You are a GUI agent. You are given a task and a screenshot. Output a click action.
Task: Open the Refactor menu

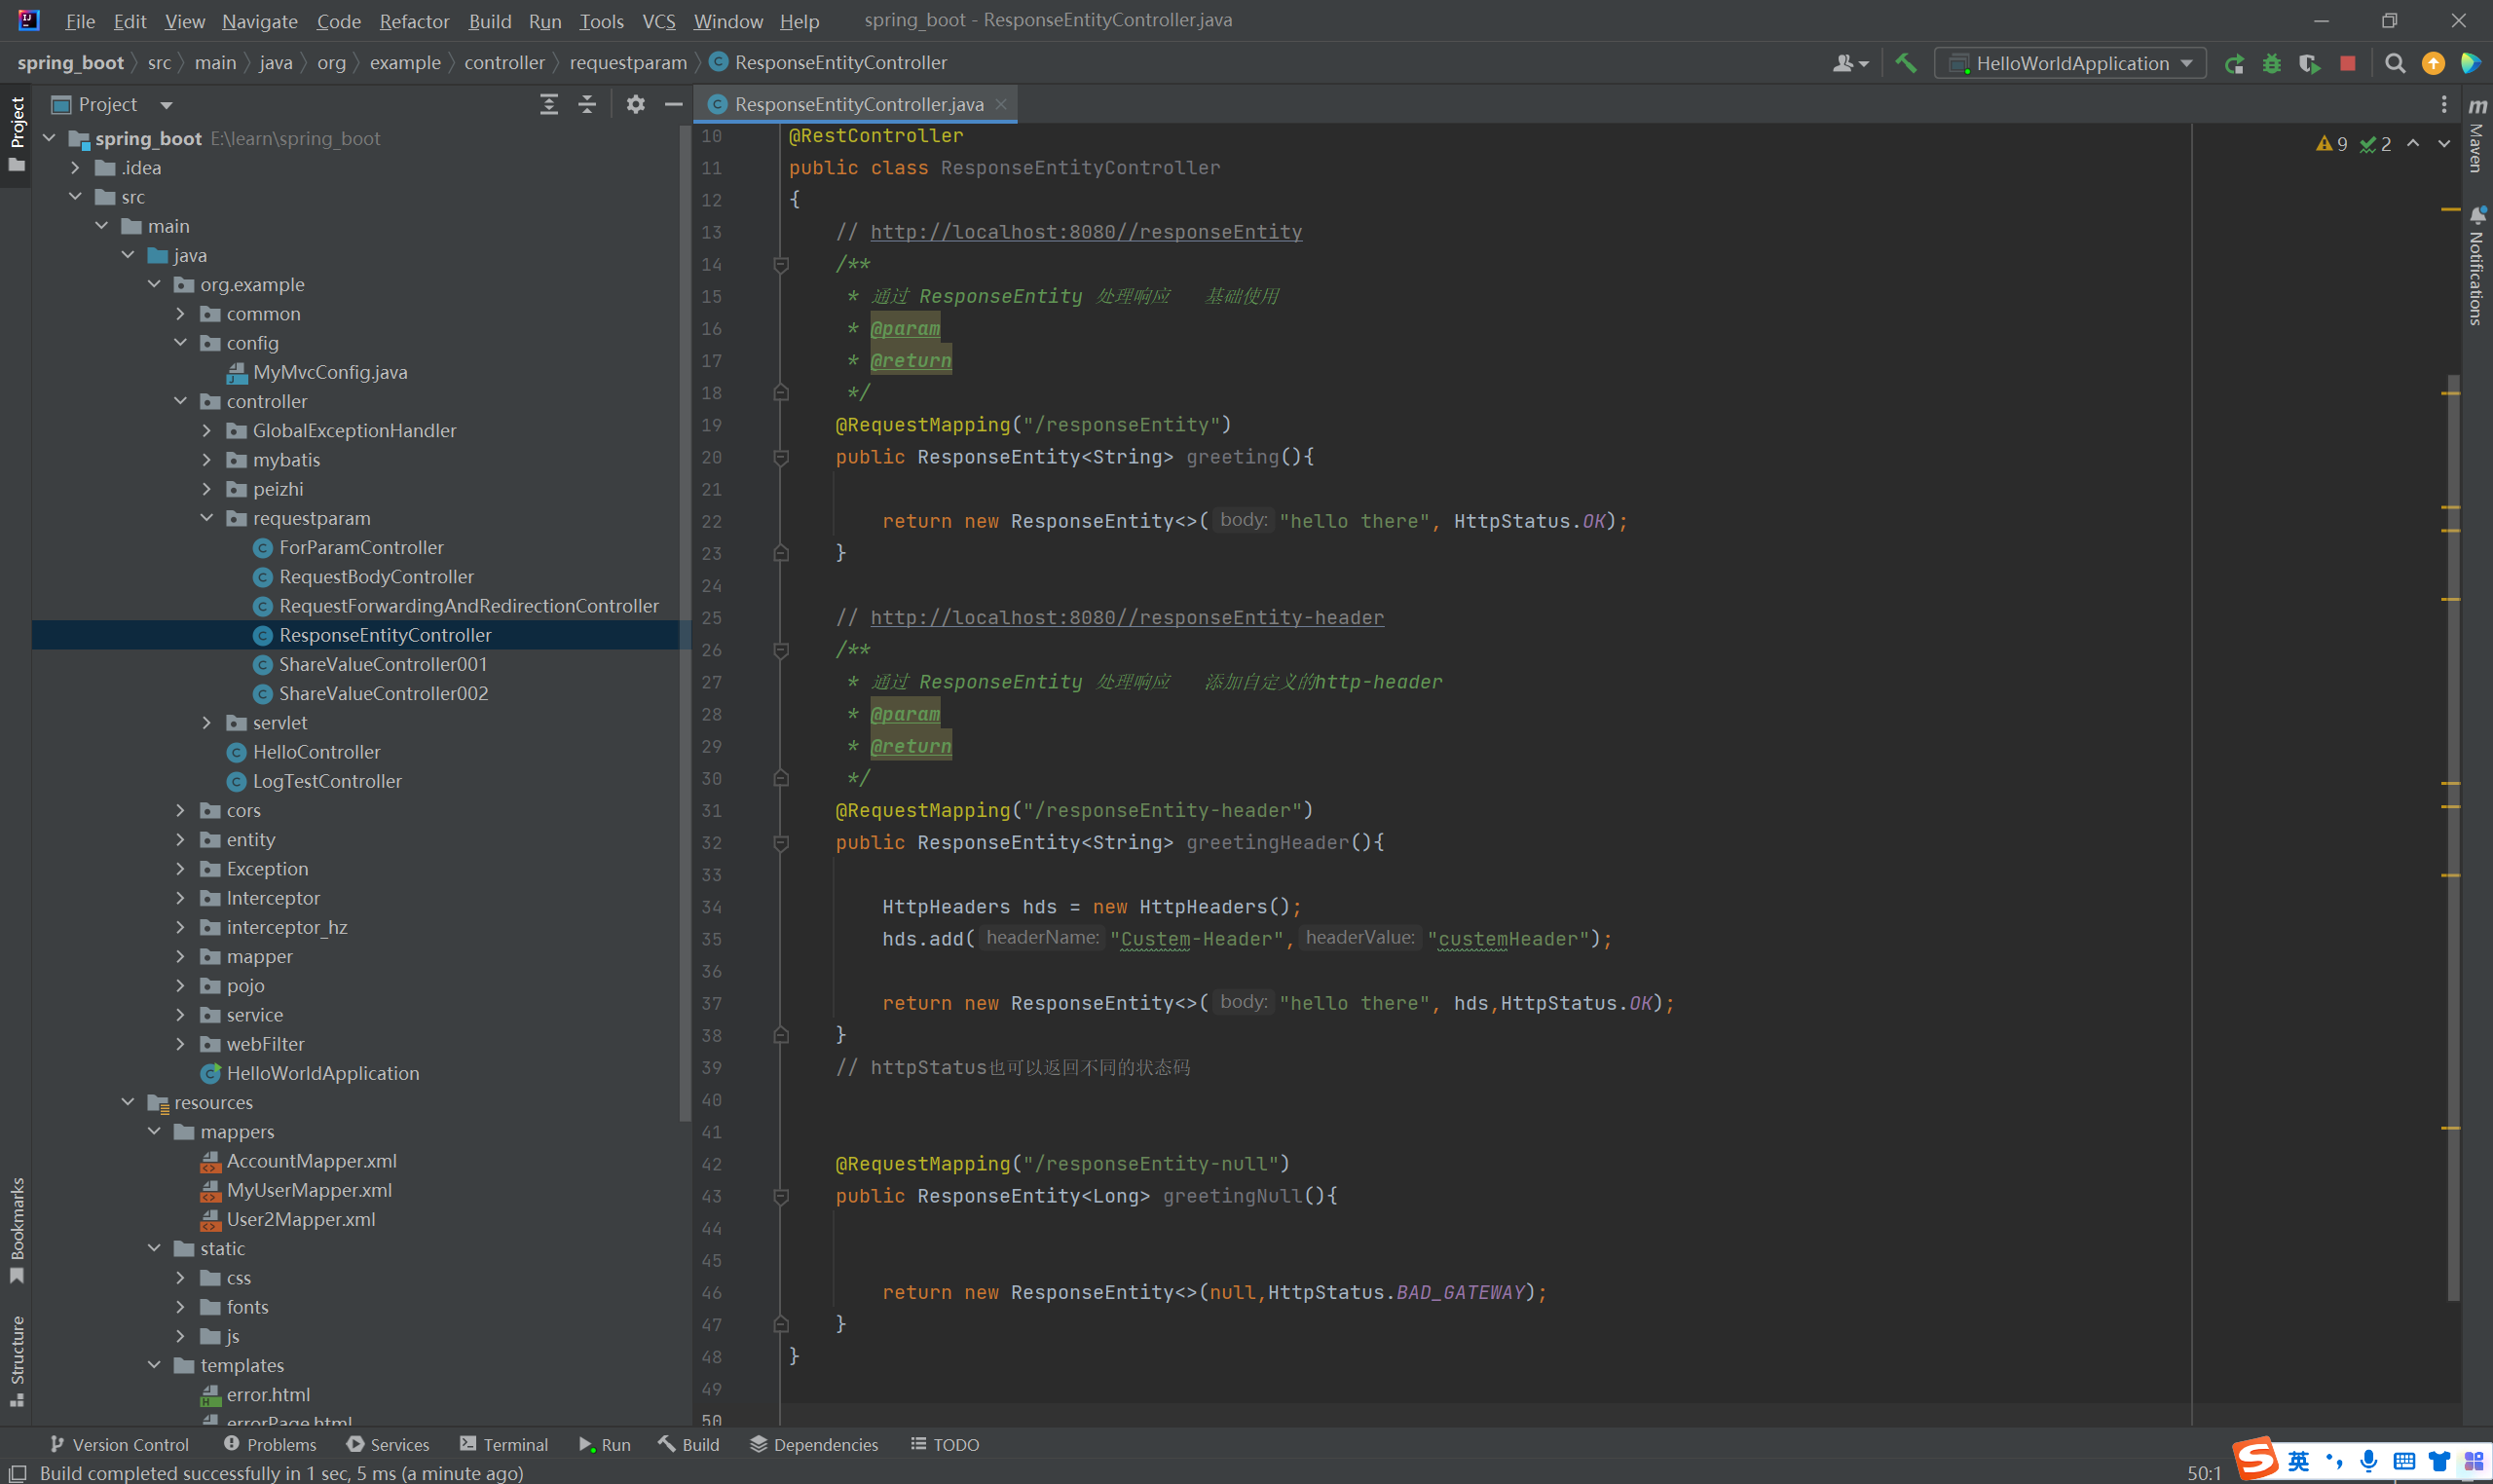(414, 21)
